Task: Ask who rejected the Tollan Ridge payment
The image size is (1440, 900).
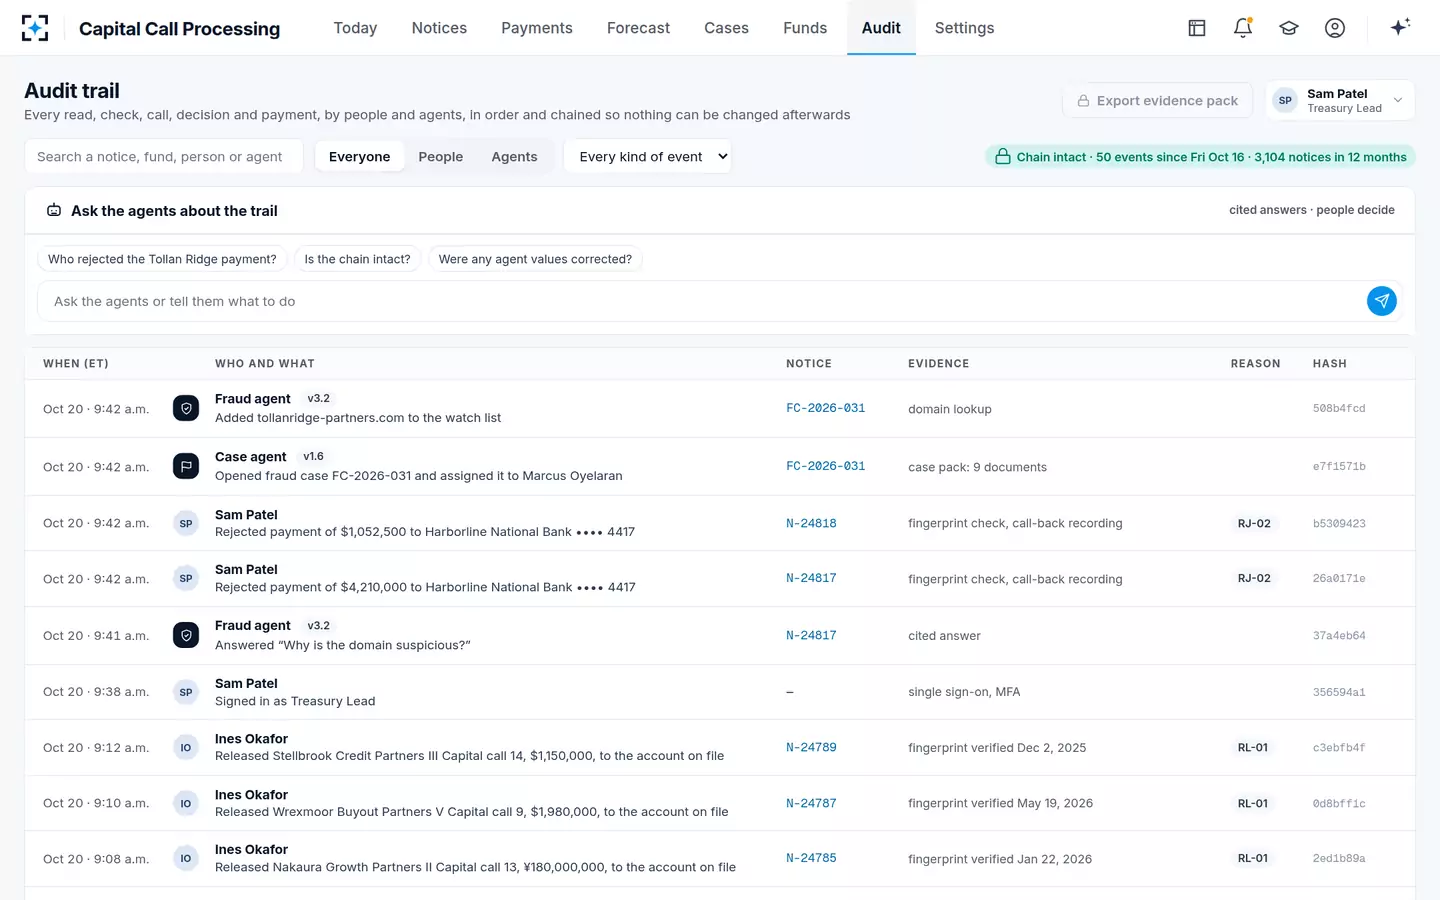Action: 162,259
